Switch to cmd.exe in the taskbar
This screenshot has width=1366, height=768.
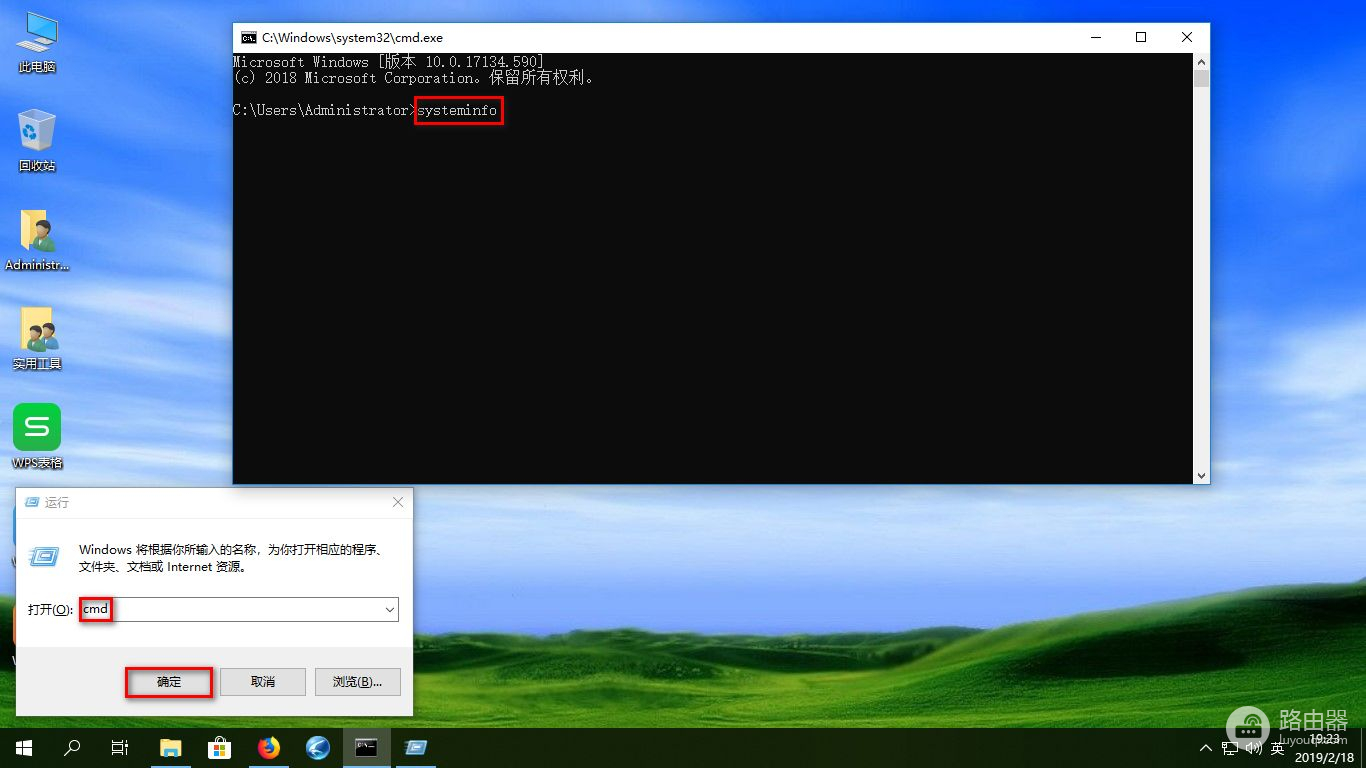click(x=367, y=747)
